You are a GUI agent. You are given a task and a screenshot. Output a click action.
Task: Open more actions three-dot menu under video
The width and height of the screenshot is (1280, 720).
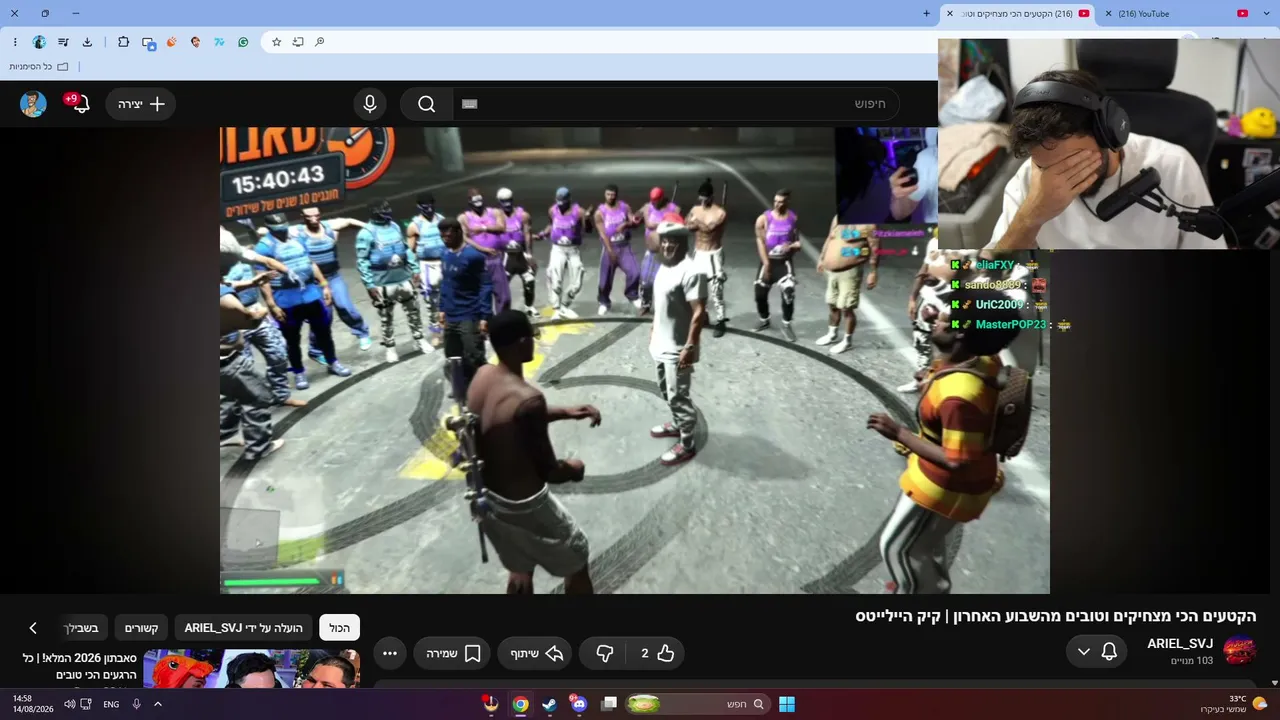tap(390, 653)
